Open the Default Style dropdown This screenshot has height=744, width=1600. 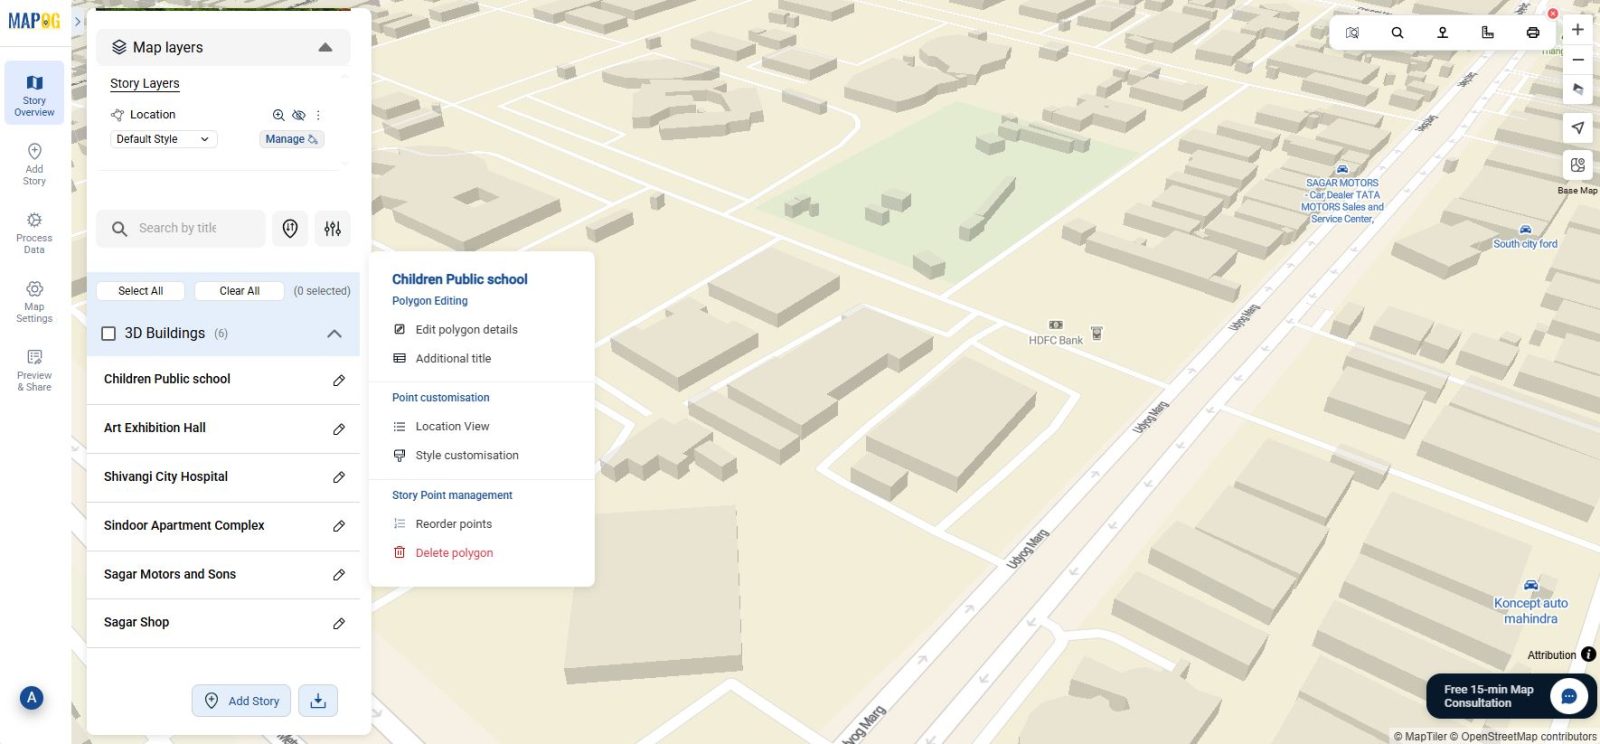pyautogui.click(x=163, y=140)
